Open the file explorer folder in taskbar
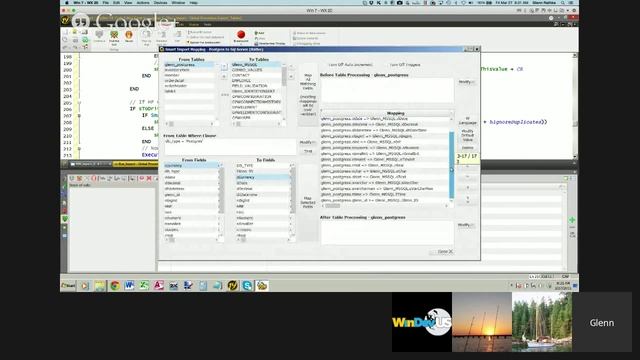Screen dimensions: 640x360 (100, 285)
